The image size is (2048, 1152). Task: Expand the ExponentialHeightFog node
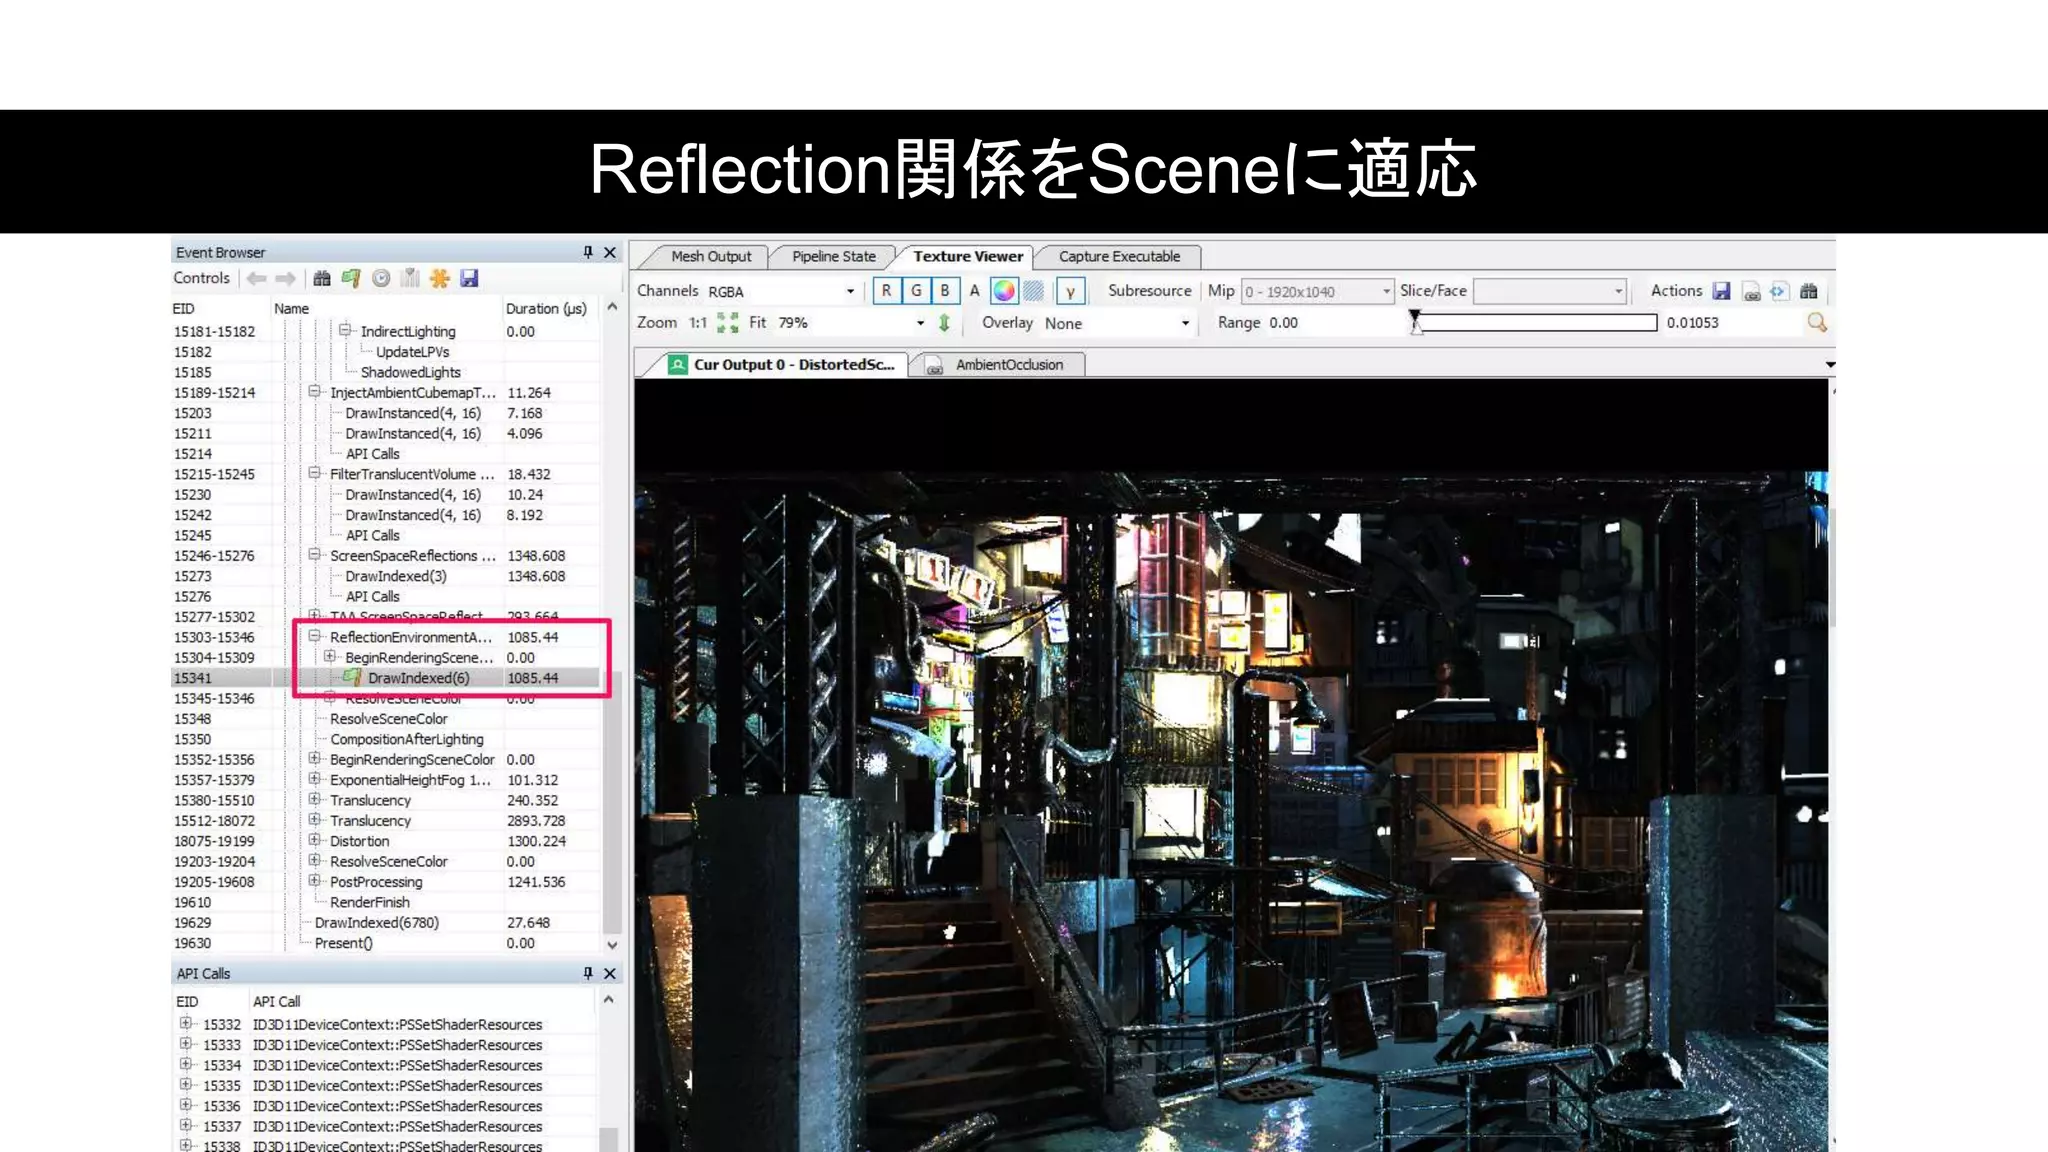314,778
